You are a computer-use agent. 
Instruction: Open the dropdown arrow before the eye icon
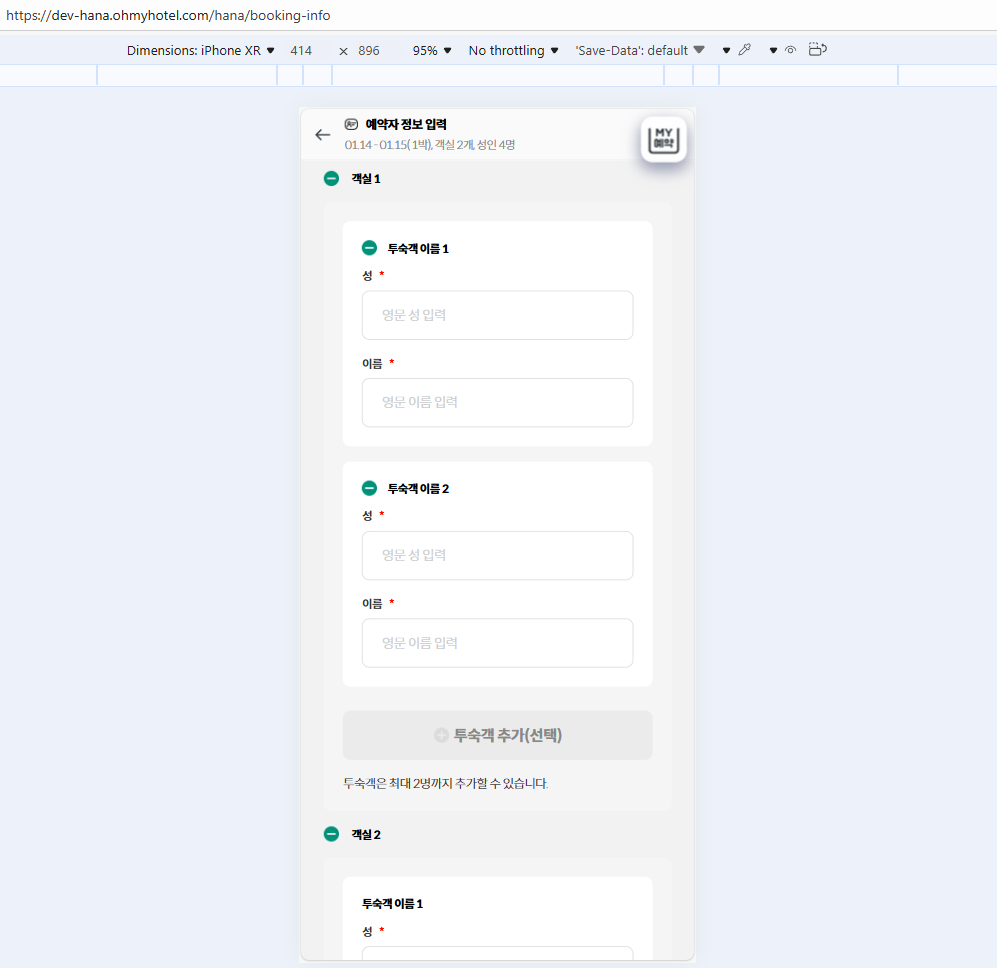point(773,50)
